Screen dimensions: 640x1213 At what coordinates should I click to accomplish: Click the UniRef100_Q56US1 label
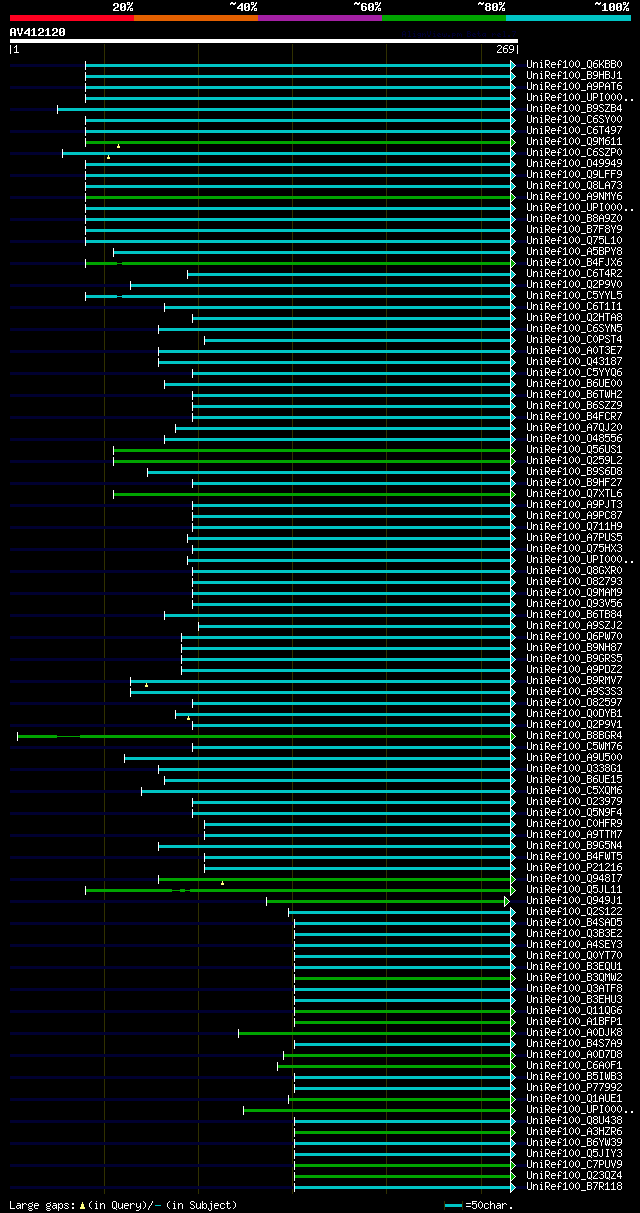coord(574,449)
